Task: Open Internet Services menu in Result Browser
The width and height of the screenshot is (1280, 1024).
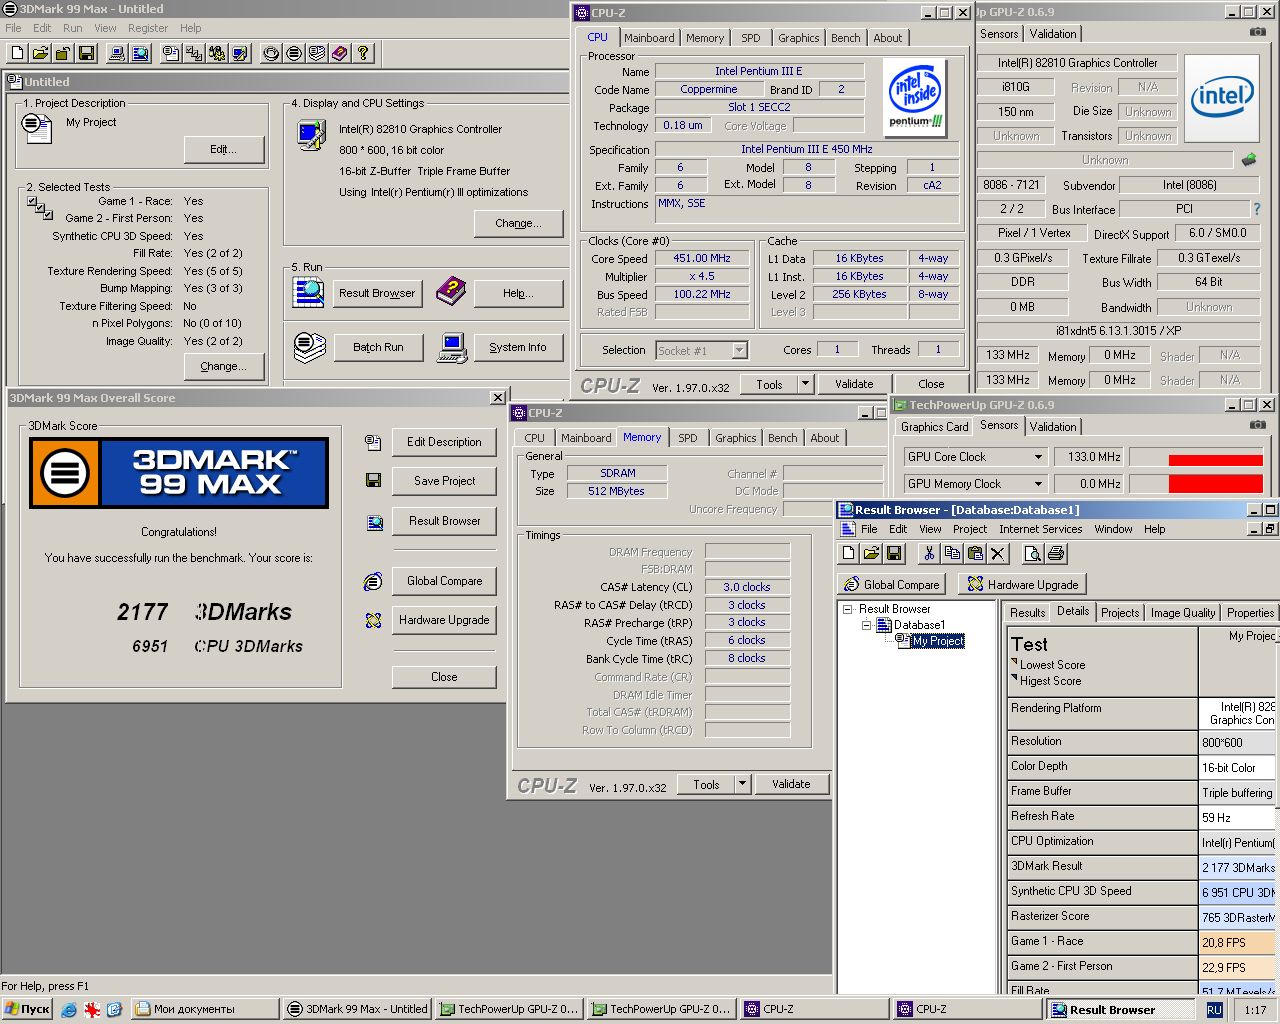Action: point(1040,529)
